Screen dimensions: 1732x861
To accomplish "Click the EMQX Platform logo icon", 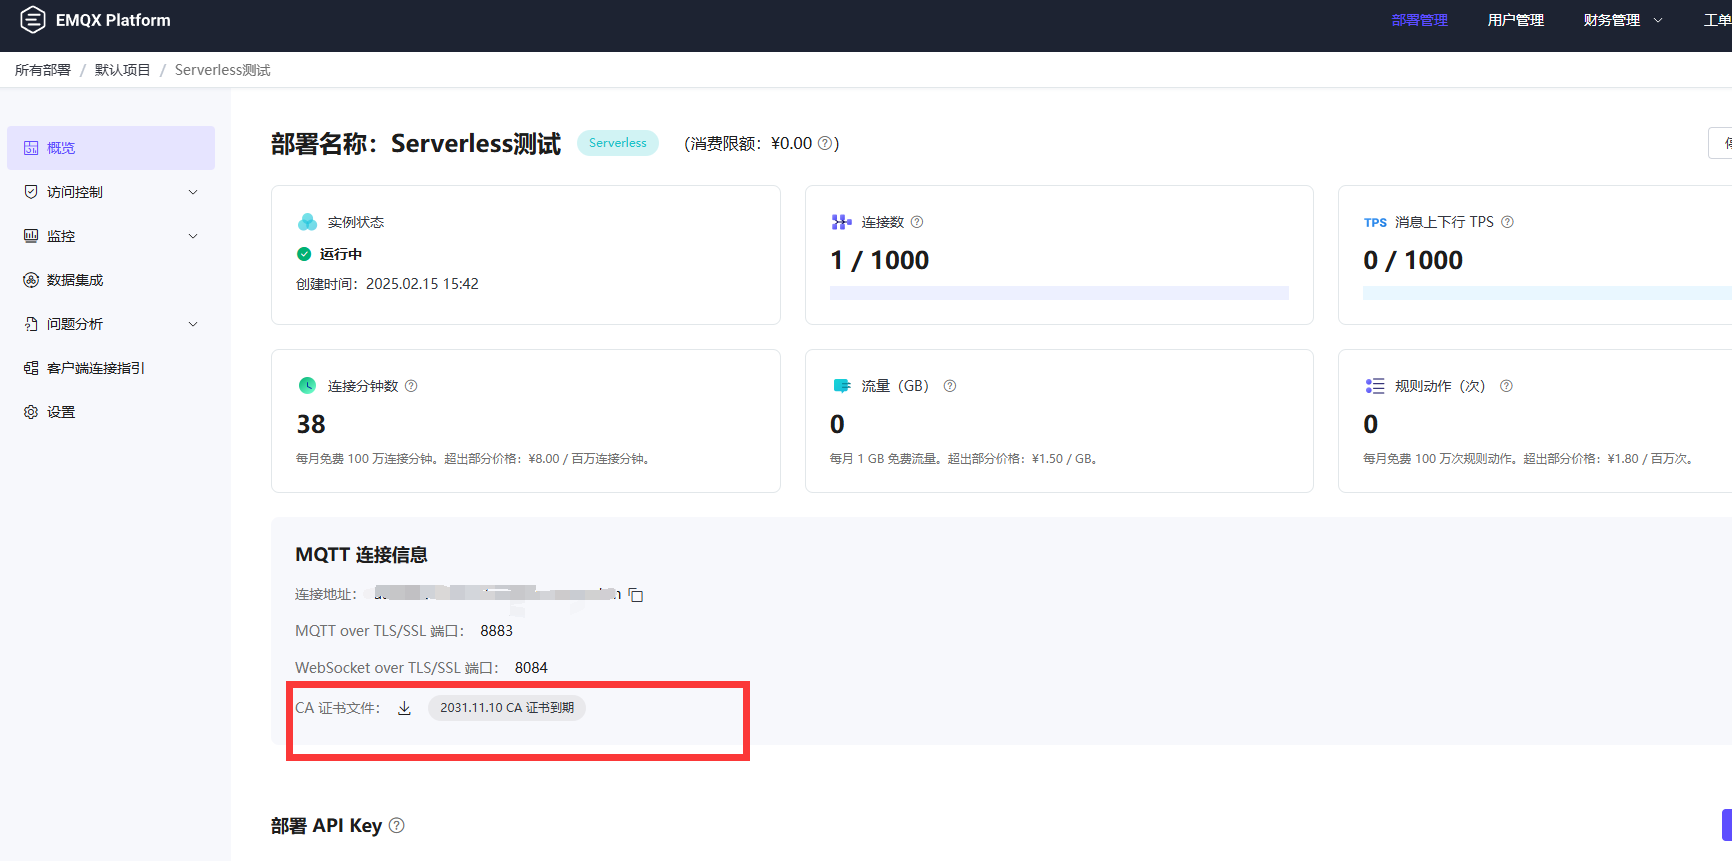I will [x=33, y=20].
